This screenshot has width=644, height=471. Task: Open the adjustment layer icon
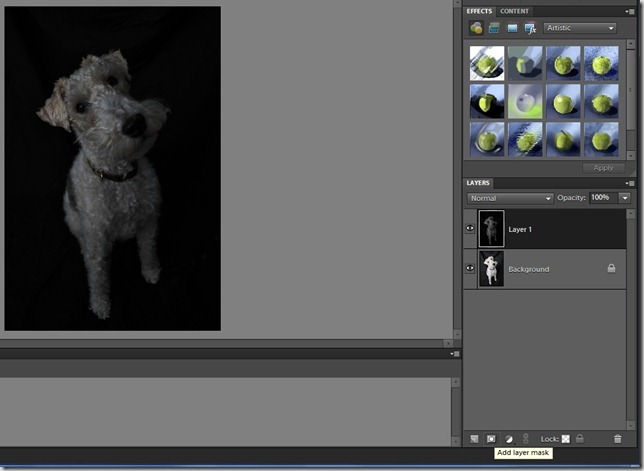pyautogui.click(x=509, y=439)
